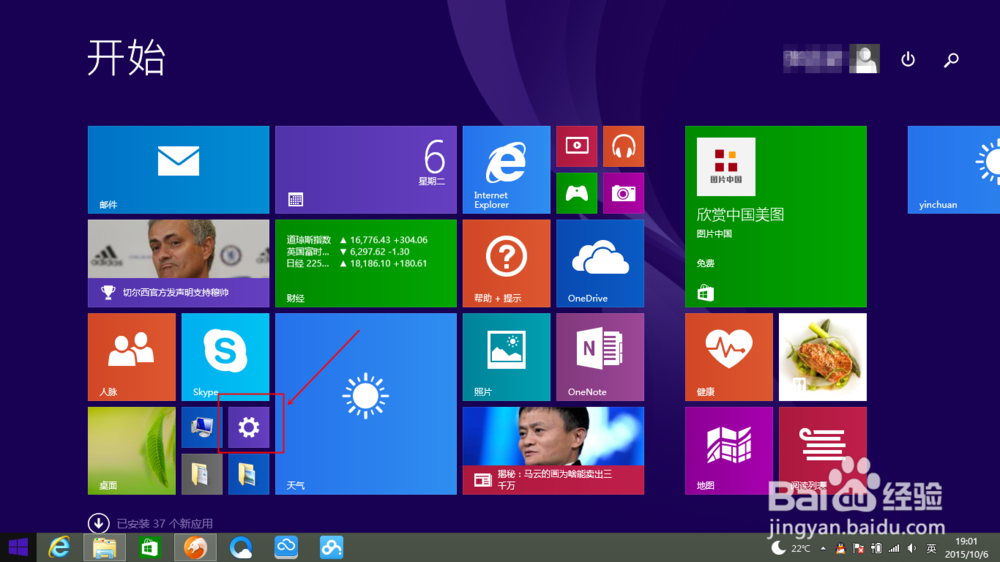Open the Calendar tile showing 6 星期二
The height and width of the screenshot is (562, 1000).
(x=366, y=170)
